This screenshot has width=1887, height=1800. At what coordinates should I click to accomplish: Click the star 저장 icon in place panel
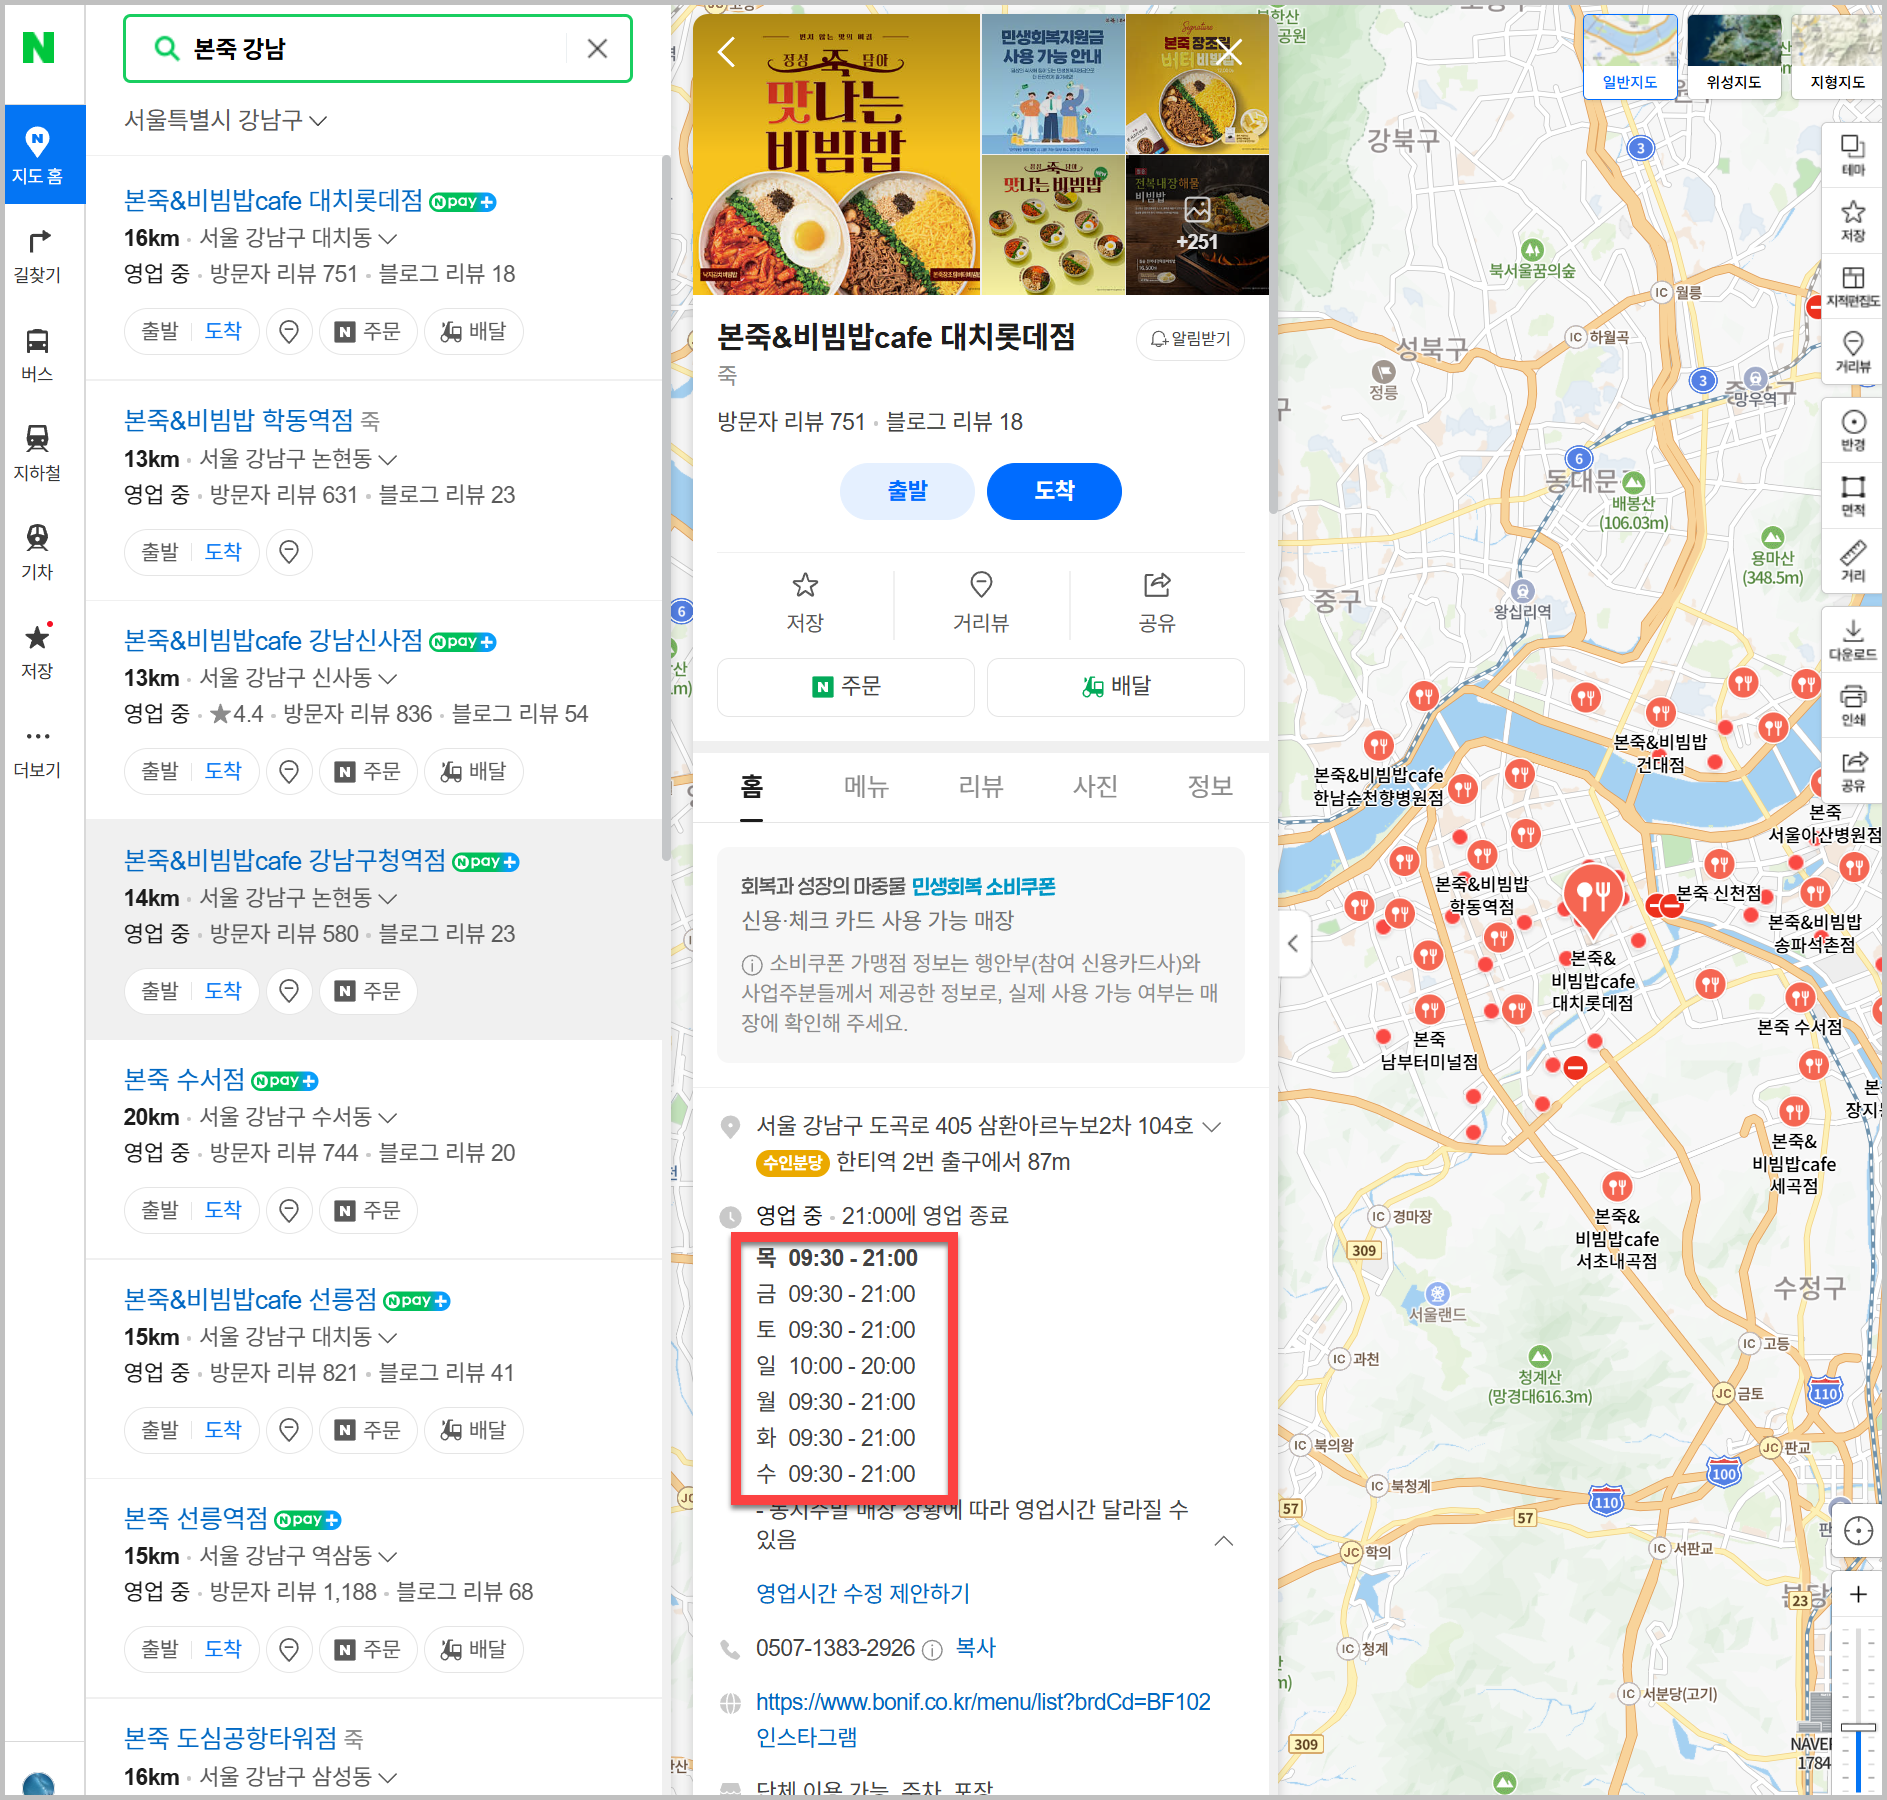click(x=804, y=601)
